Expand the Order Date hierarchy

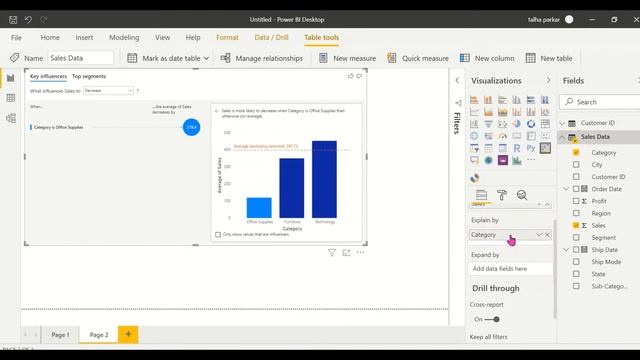point(566,189)
